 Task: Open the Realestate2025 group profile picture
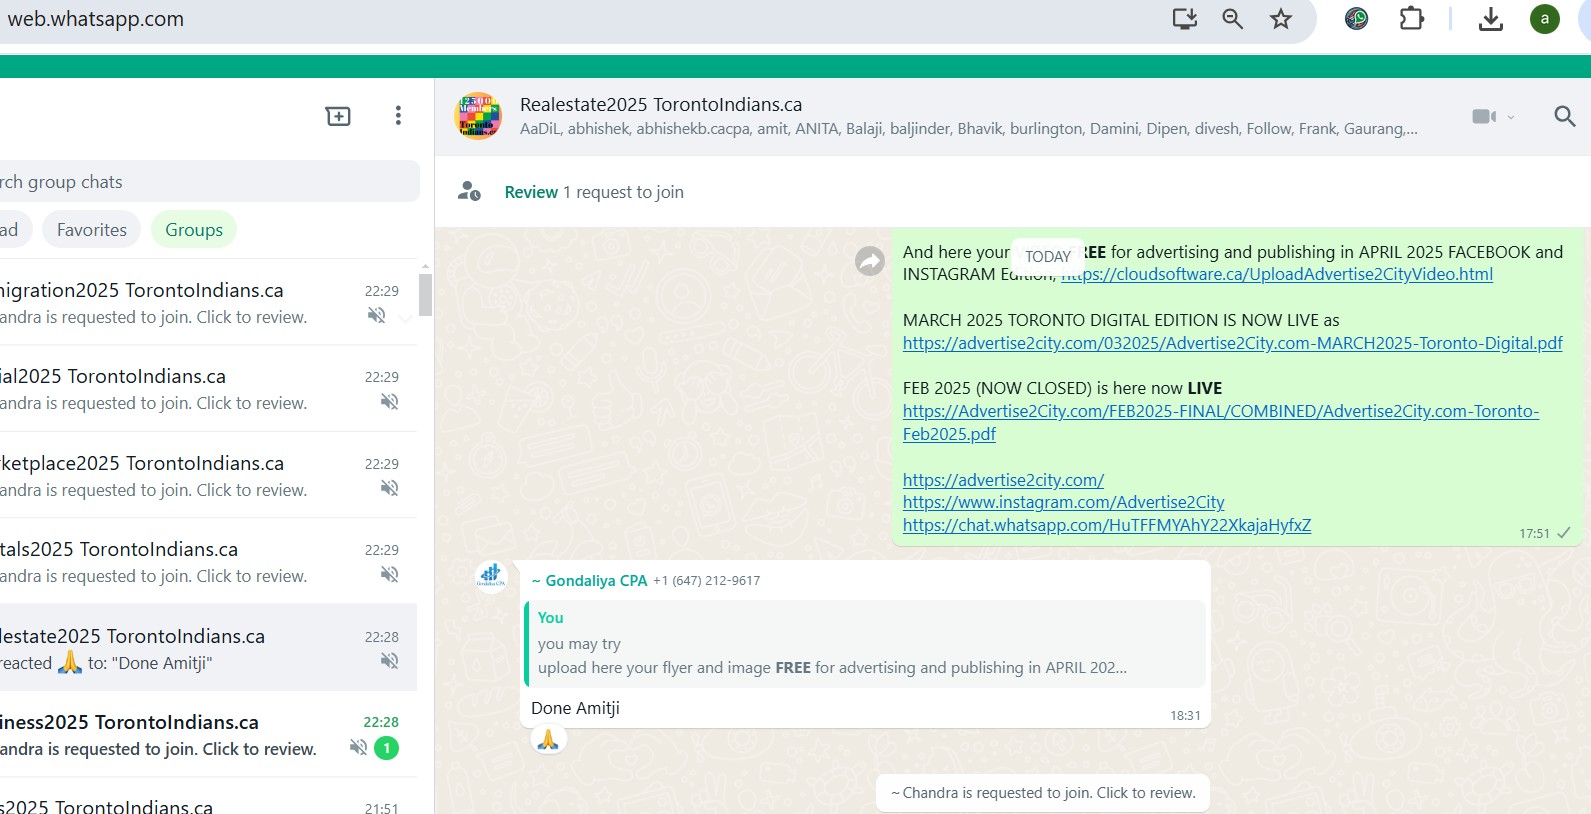pos(478,117)
